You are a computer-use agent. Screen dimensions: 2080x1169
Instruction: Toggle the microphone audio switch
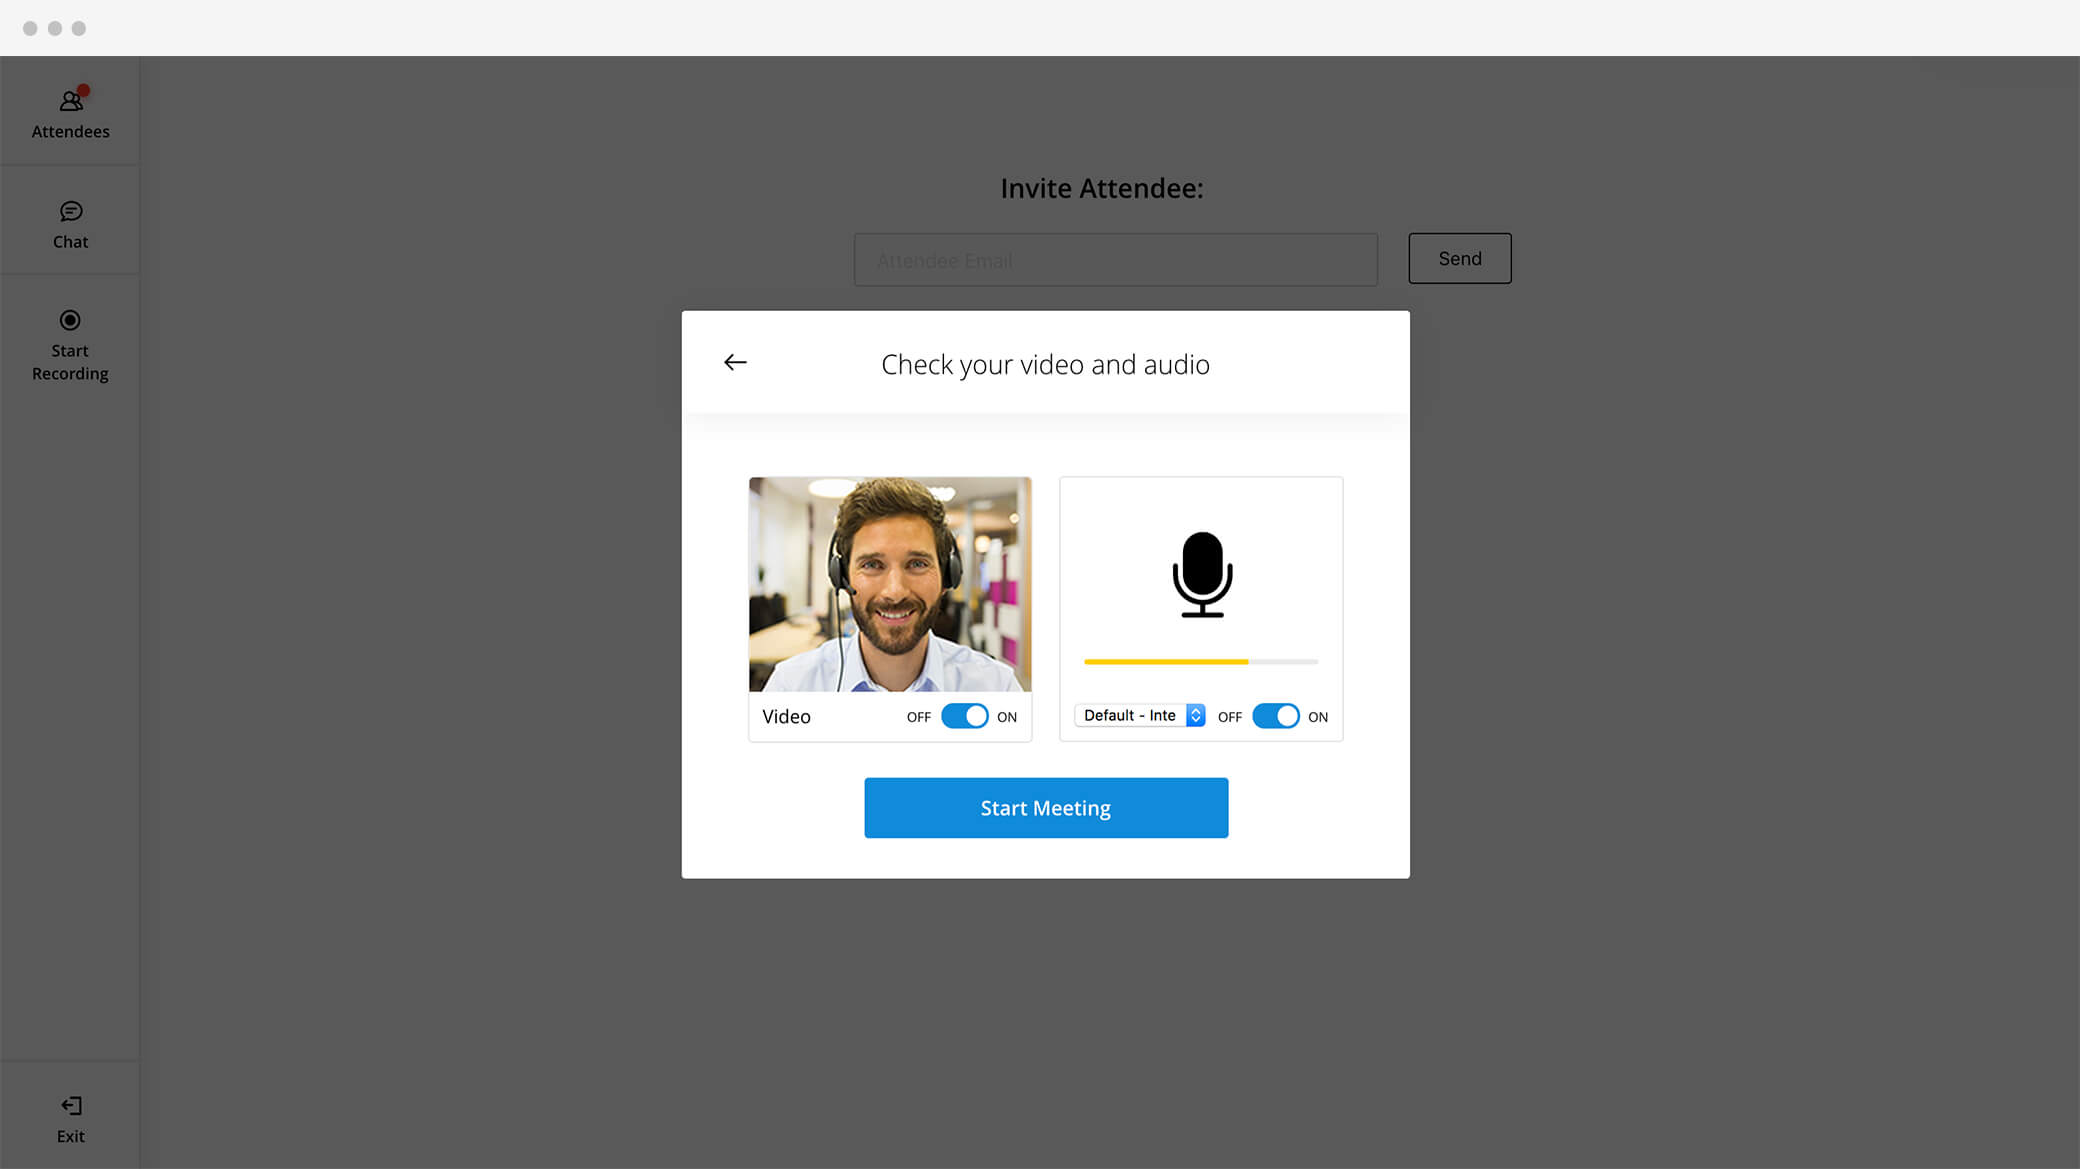[x=1276, y=716]
